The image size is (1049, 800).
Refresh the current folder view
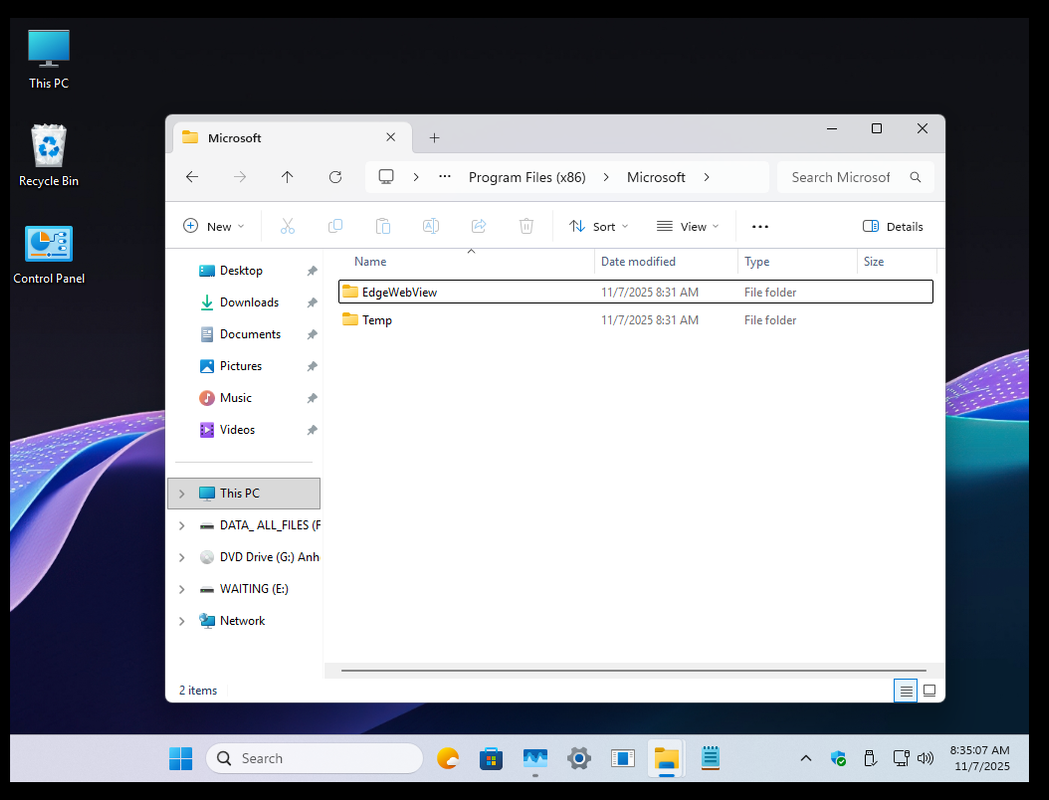pos(335,177)
